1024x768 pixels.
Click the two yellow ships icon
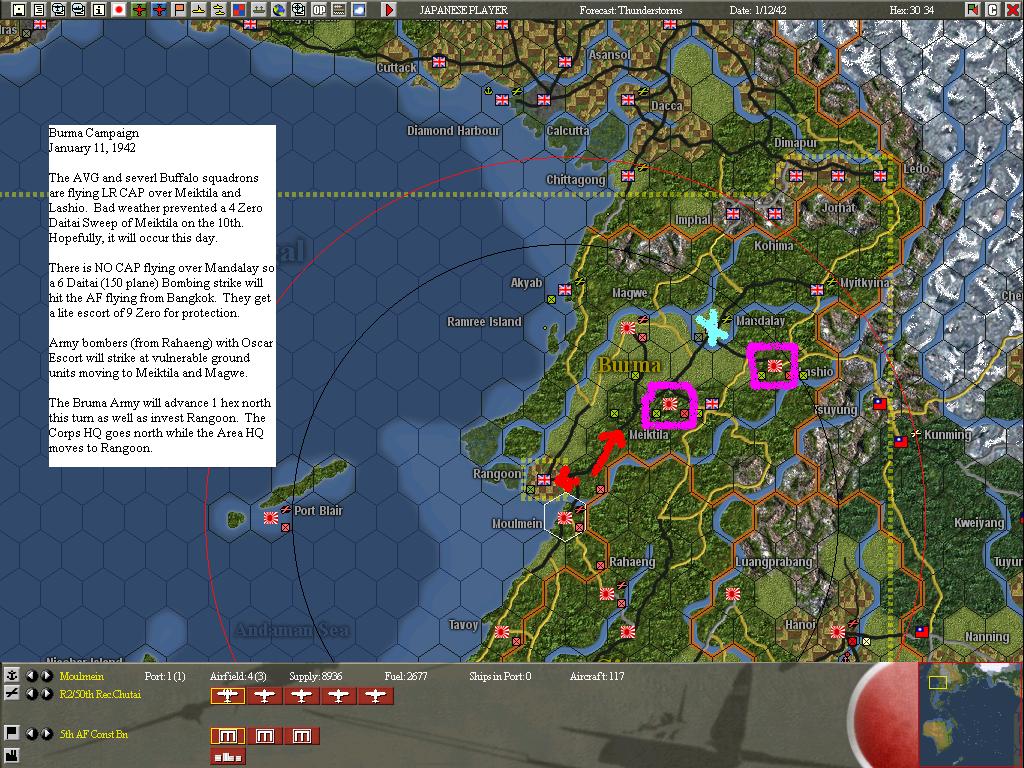pyautogui.click(x=219, y=9)
